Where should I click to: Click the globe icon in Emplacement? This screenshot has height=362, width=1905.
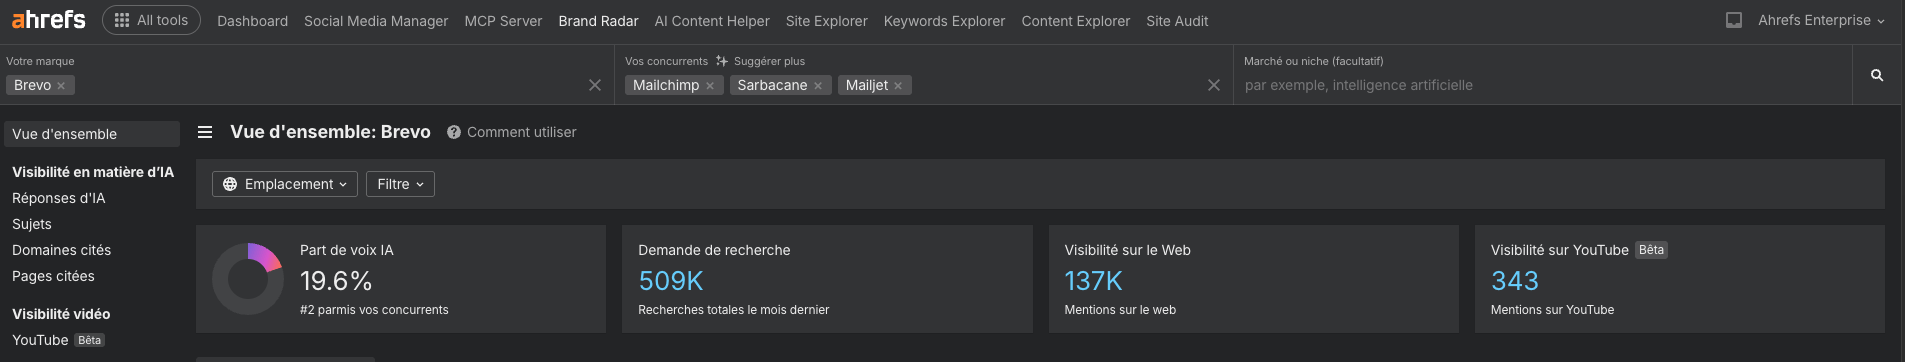230,184
